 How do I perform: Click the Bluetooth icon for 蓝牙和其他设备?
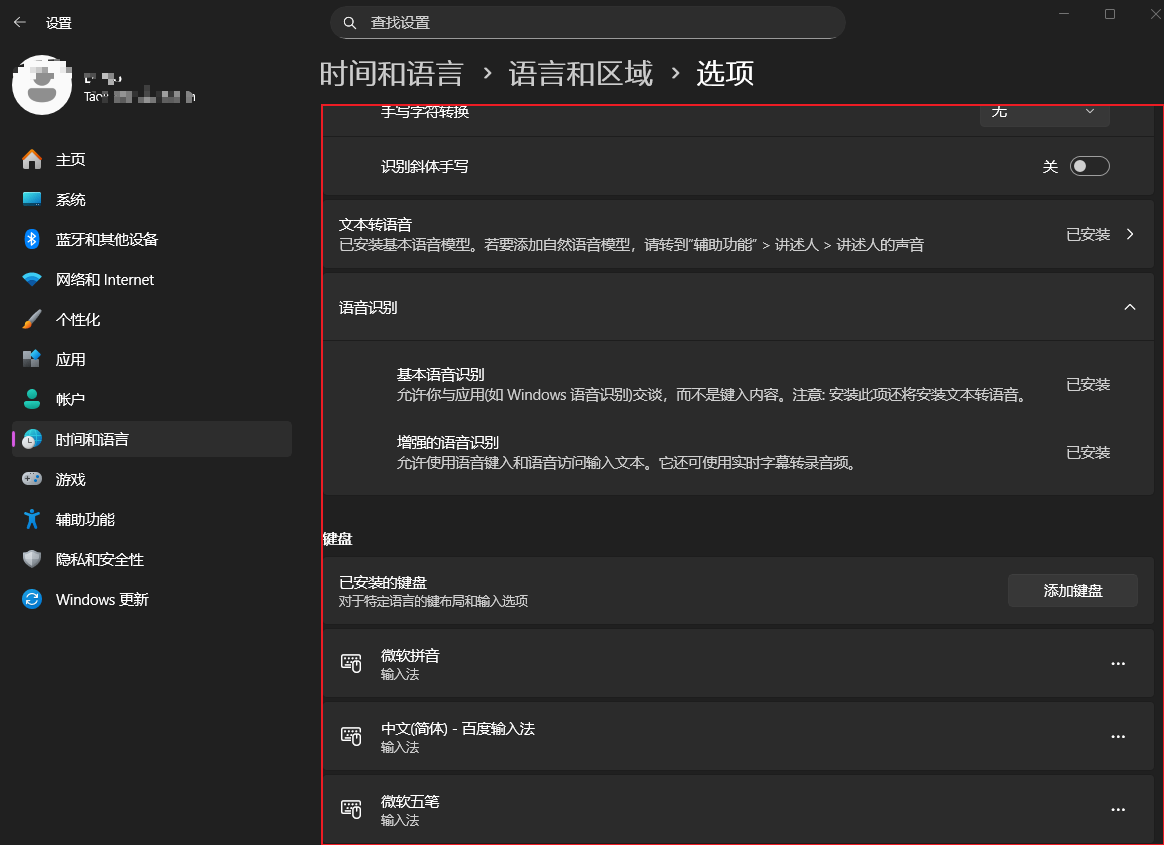point(32,239)
